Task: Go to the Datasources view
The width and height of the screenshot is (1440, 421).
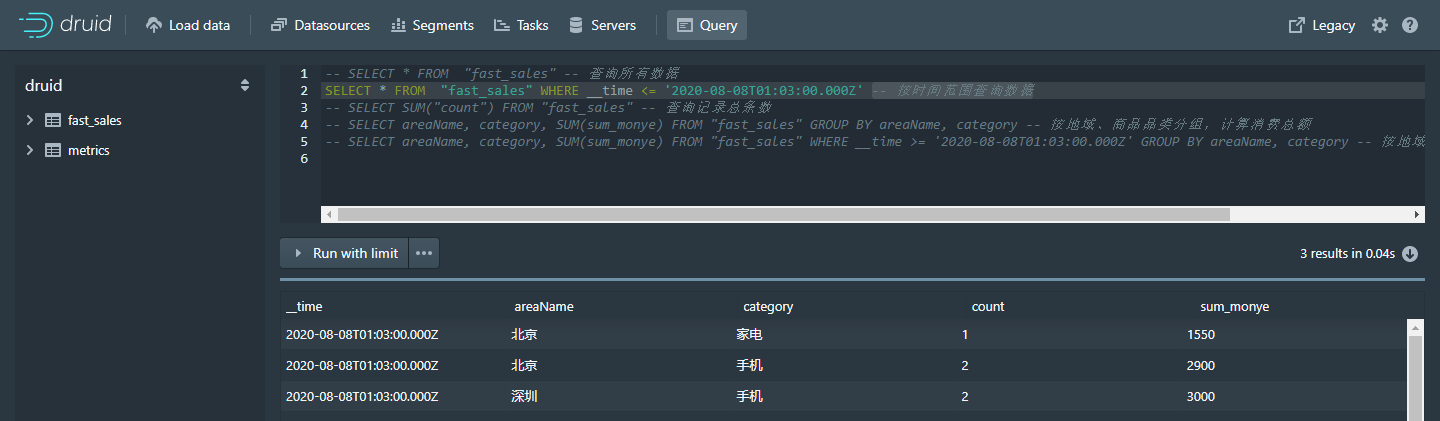Action: pos(320,25)
